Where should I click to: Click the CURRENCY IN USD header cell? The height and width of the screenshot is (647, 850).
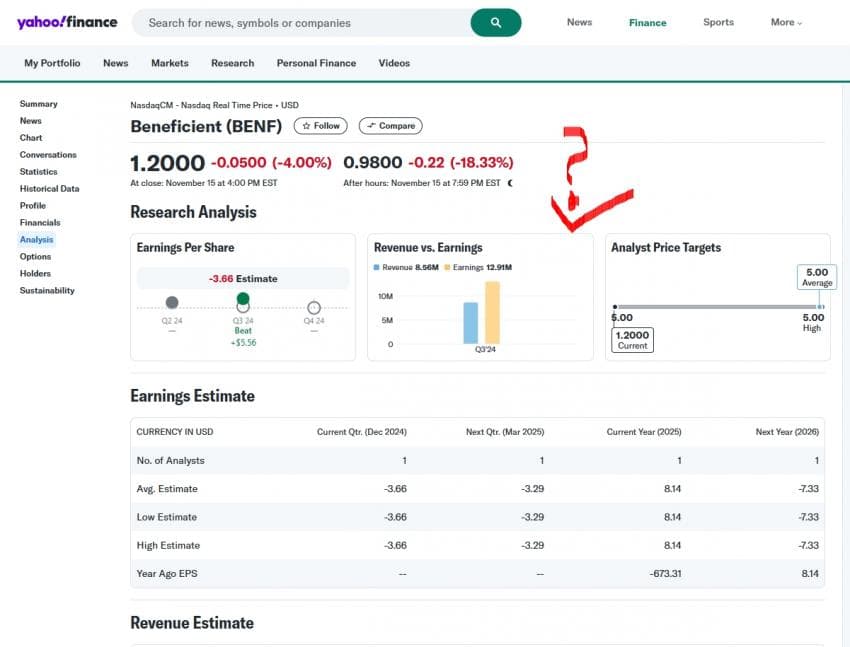point(175,432)
